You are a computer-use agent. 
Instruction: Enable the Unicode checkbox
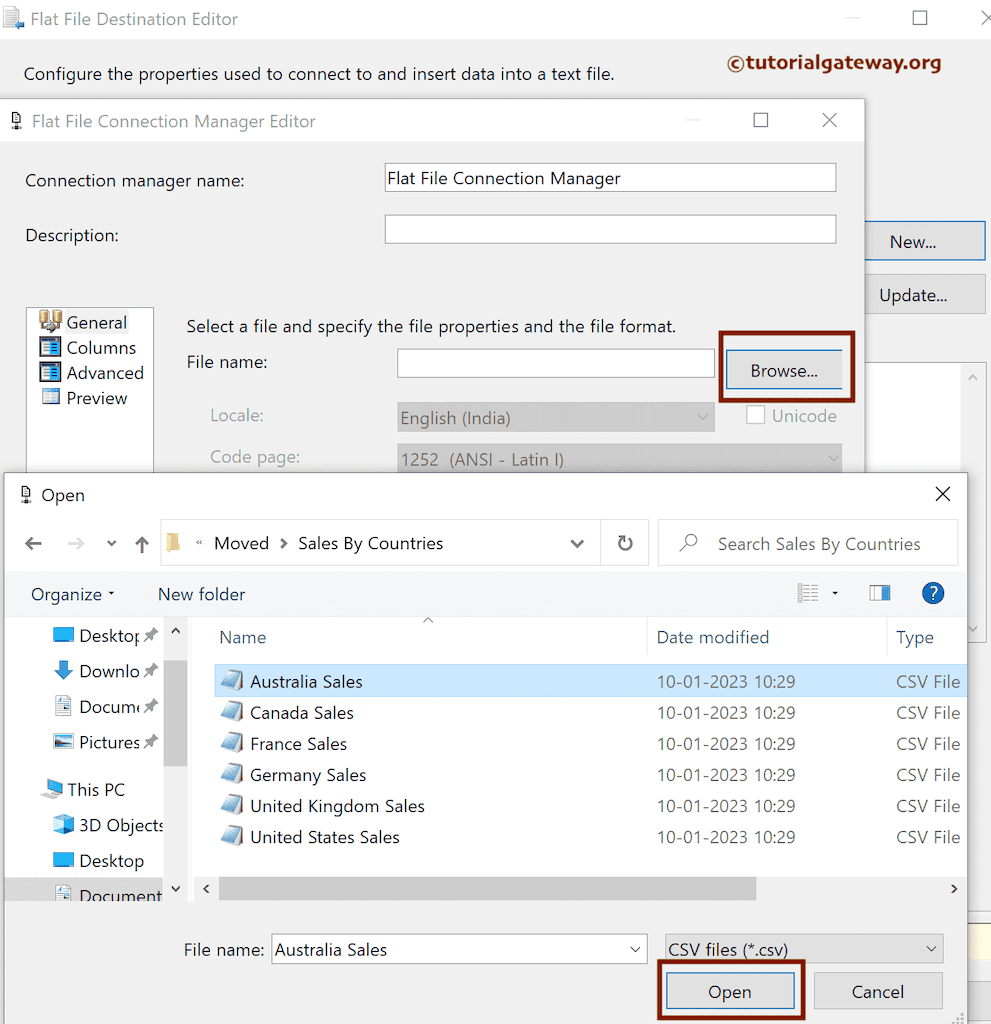[755, 415]
